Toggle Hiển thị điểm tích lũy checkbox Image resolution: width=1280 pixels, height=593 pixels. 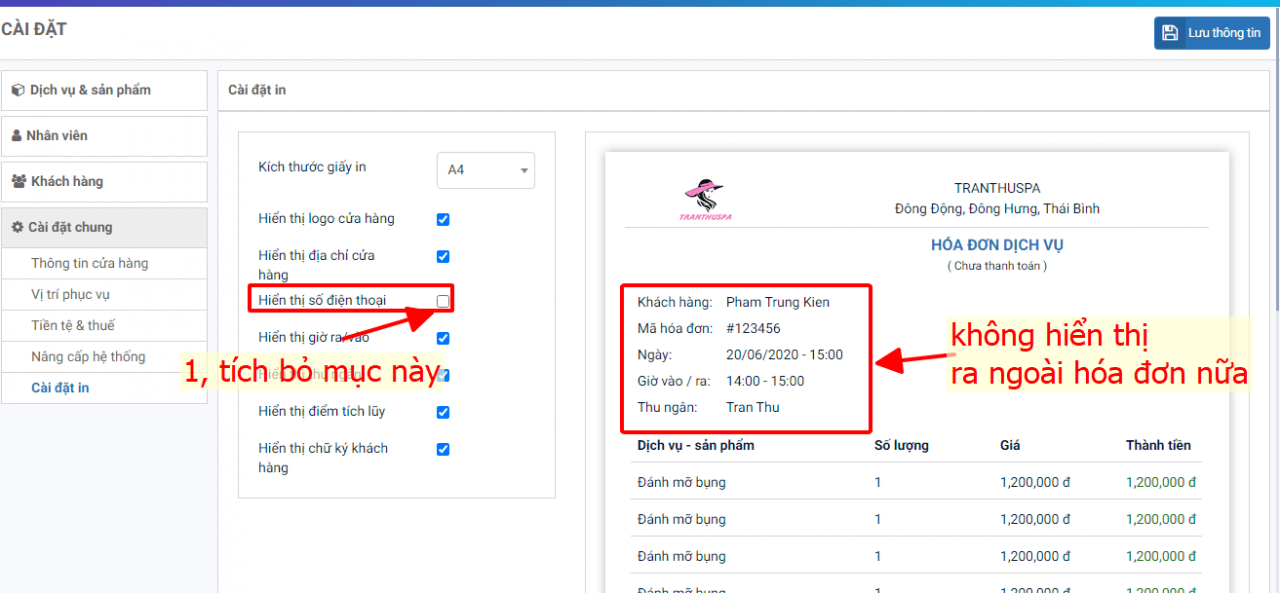[443, 412]
